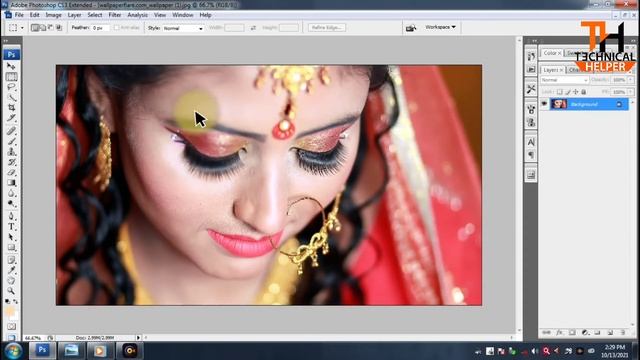Screen dimensions: 640x360
Task: Select the Healing Brush tool
Action: pyautogui.click(x=11, y=131)
